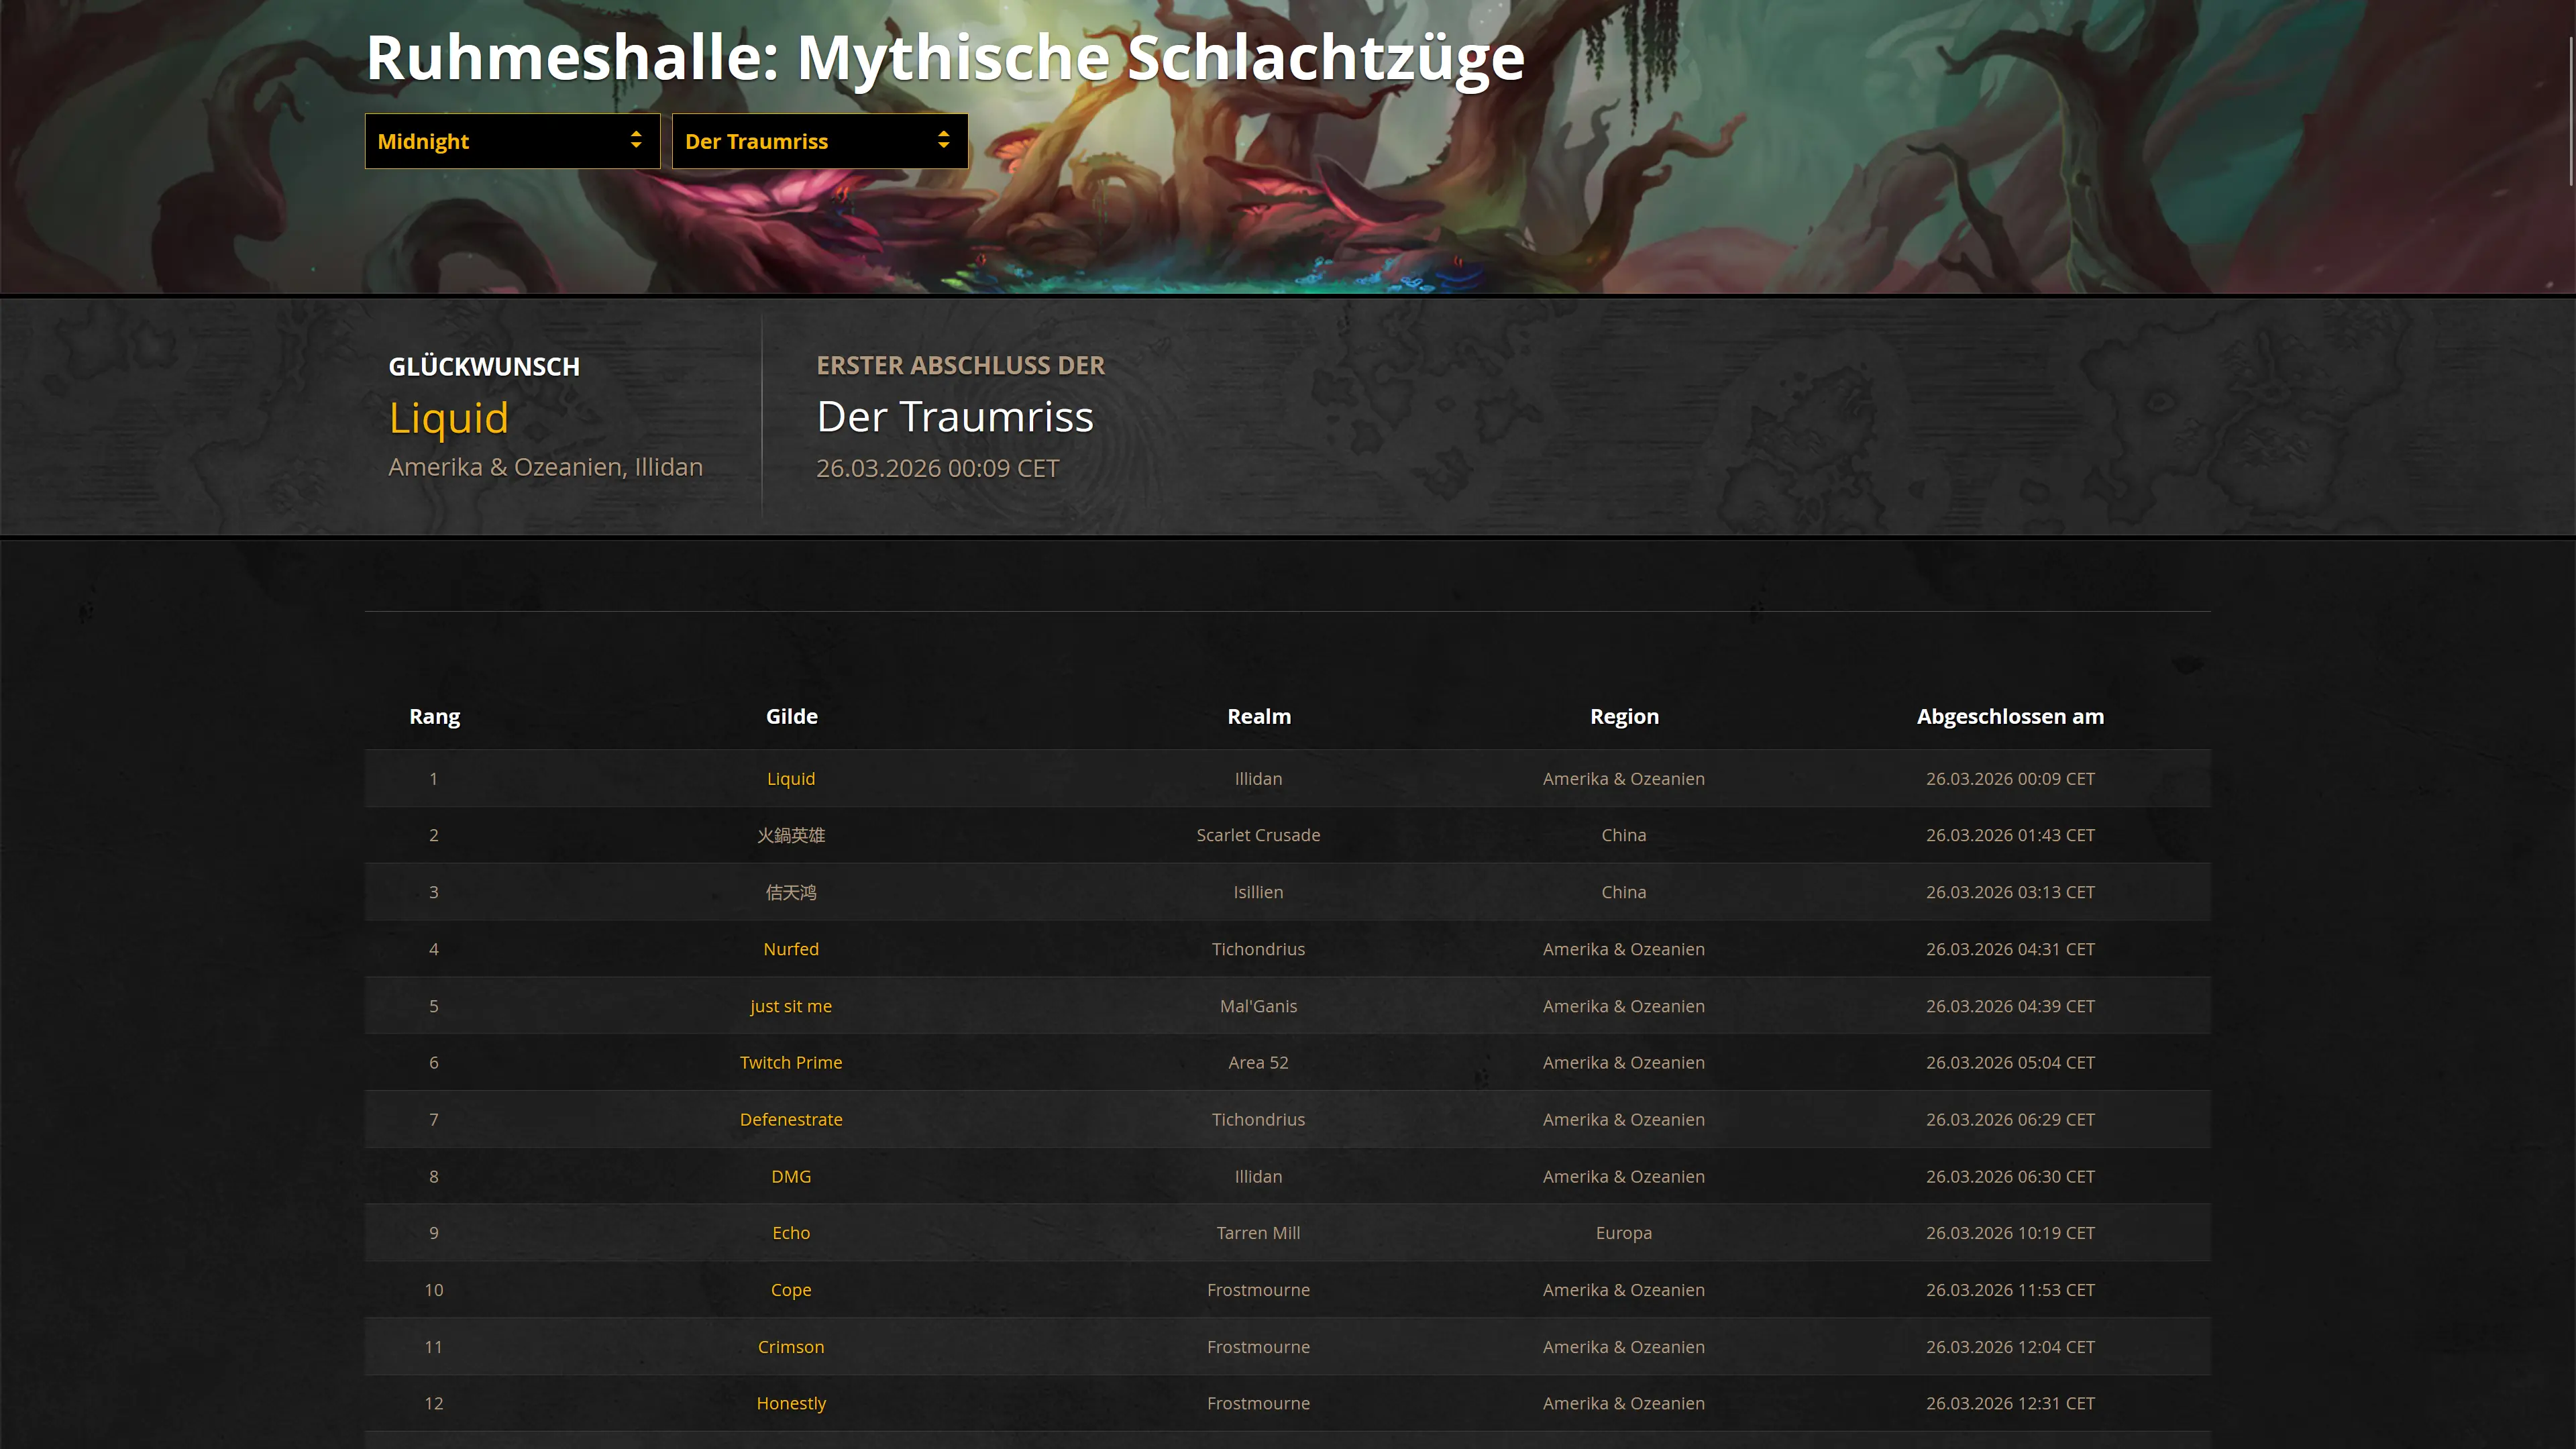
Task: Open the Twitch Prime guild link
Action: click(790, 1062)
